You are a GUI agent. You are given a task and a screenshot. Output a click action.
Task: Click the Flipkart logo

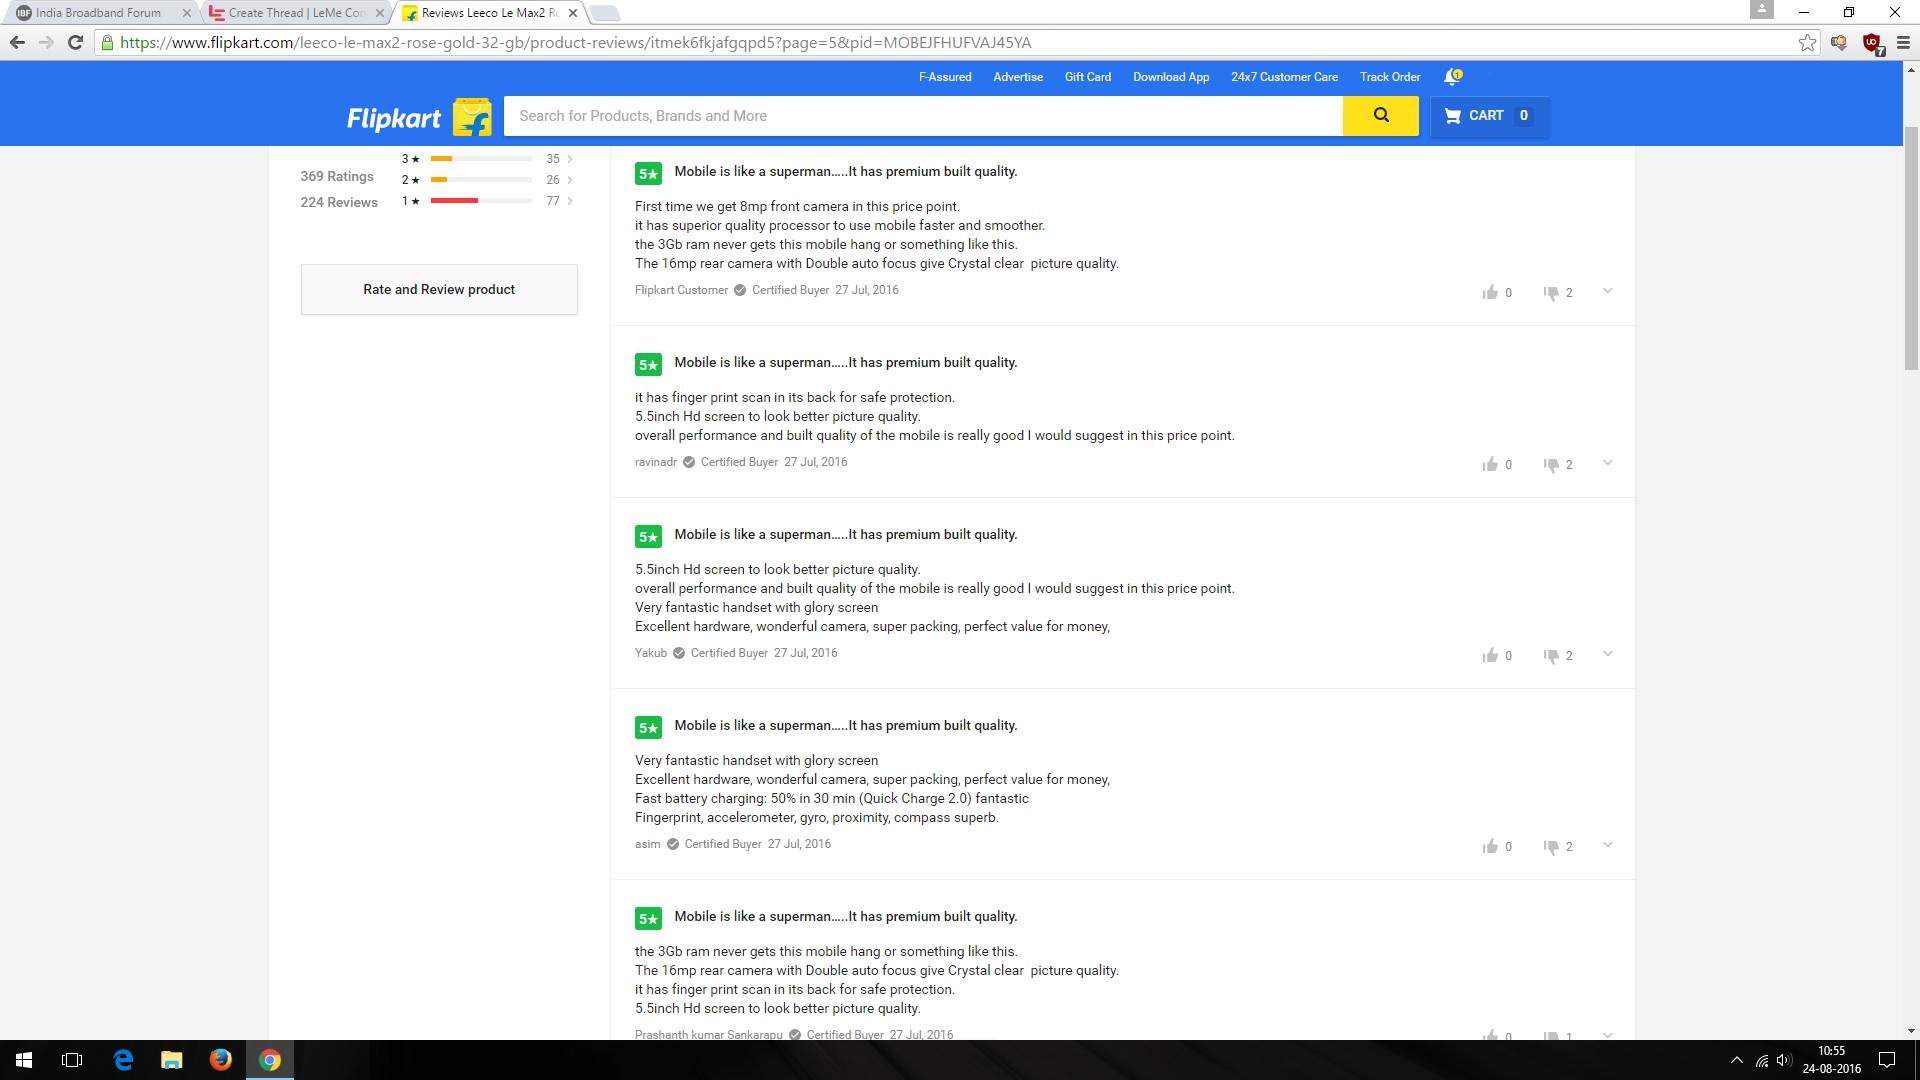click(419, 117)
